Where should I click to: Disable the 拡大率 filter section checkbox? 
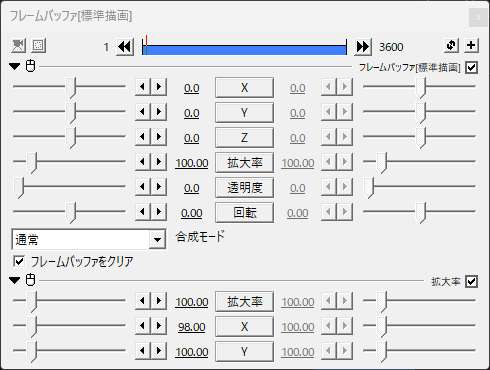pos(472,282)
